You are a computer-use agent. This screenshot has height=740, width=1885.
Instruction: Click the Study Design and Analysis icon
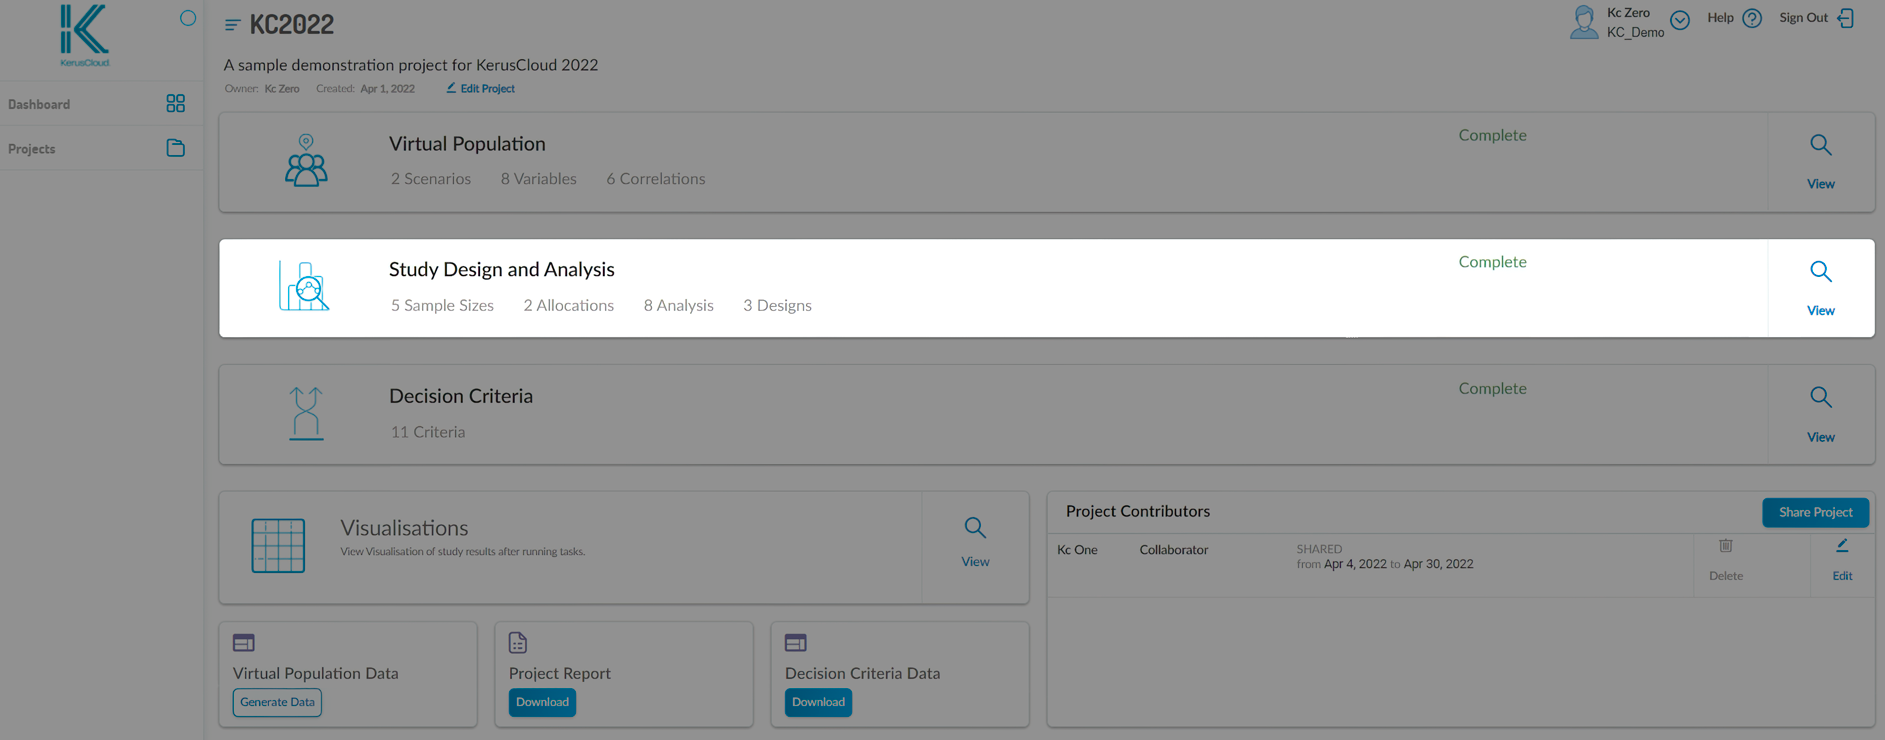304,286
